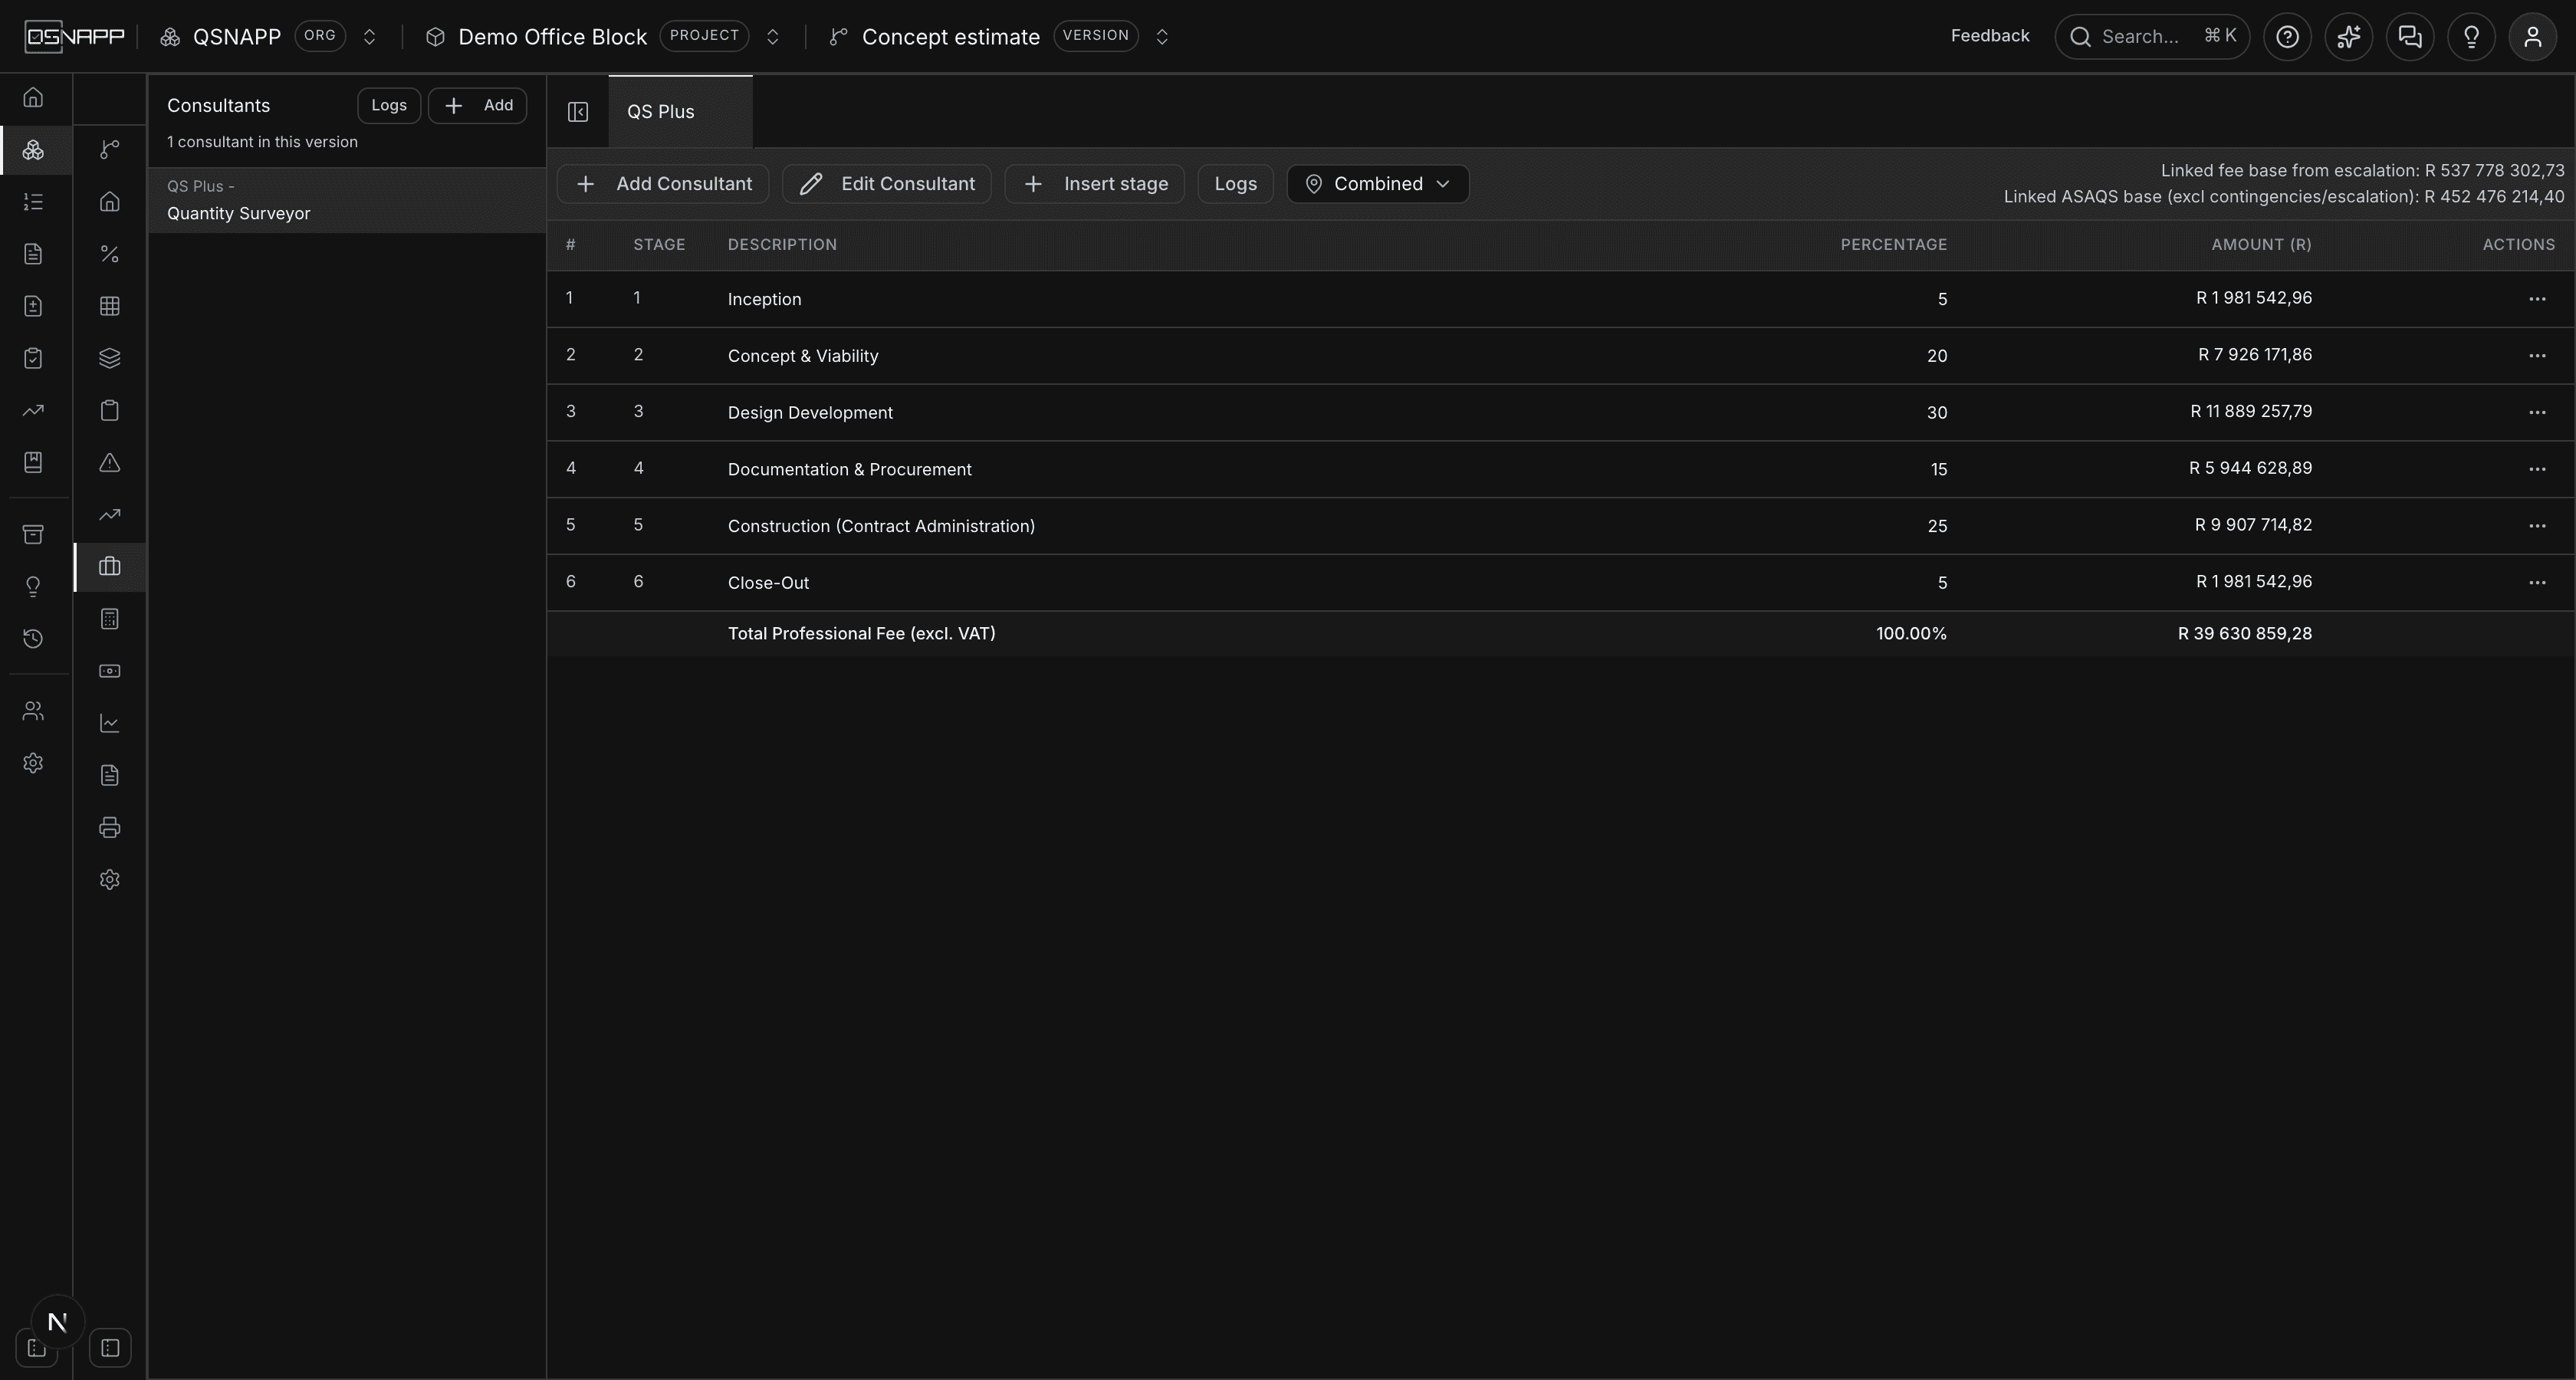The image size is (2576, 1380).
Task: Click the Add Consultant button
Action: pyautogui.click(x=663, y=184)
